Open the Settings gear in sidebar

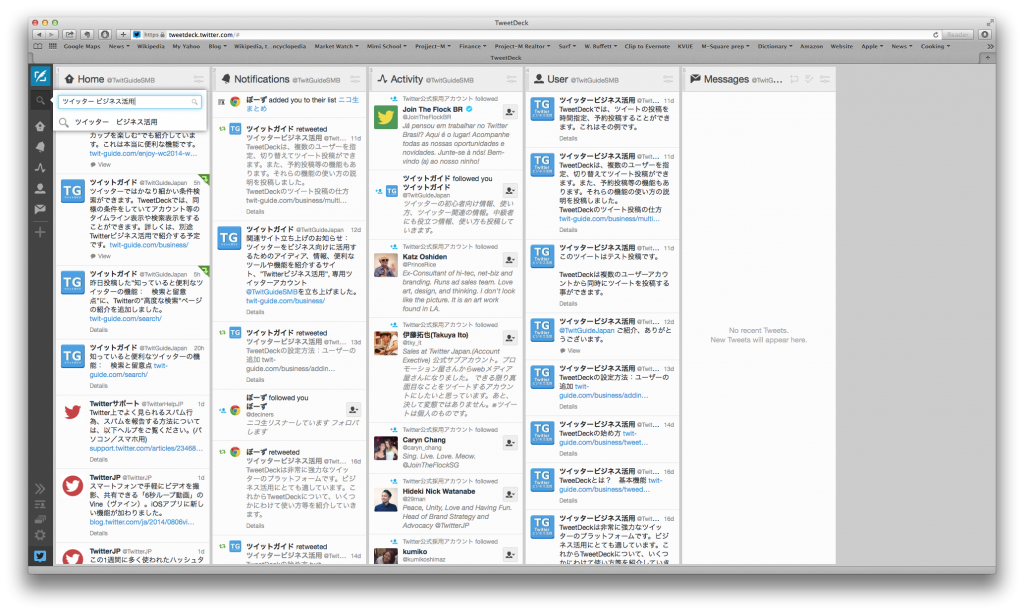coord(40,535)
